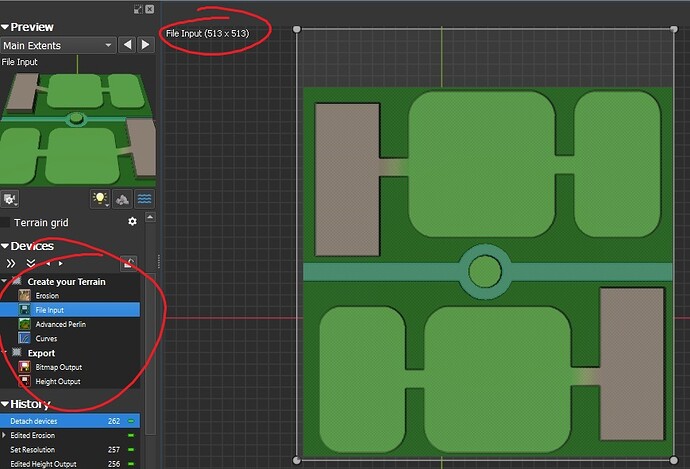The width and height of the screenshot is (690, 469).
Task: Click the 3D terrain preview thumbnail
Action: 78,124
